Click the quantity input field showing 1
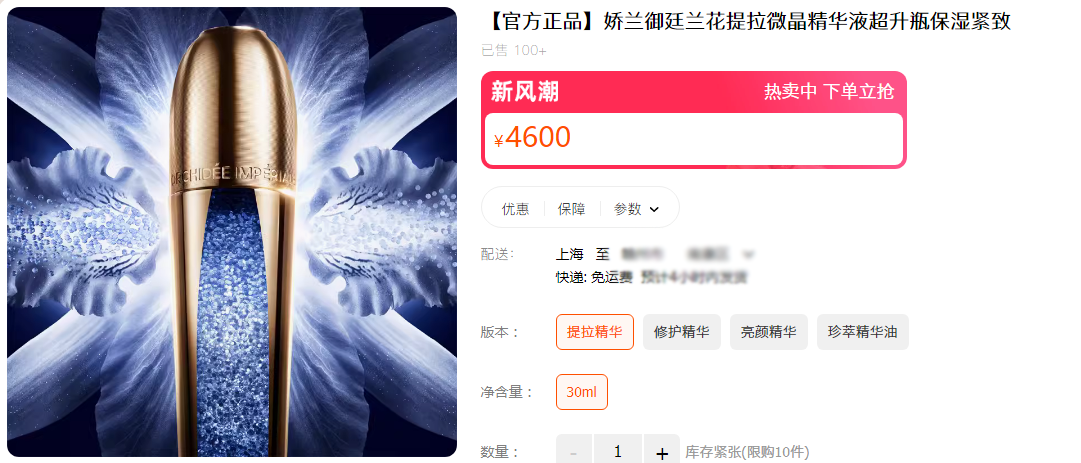Screen dimensions: 1081x463 (x=618, y=452)
